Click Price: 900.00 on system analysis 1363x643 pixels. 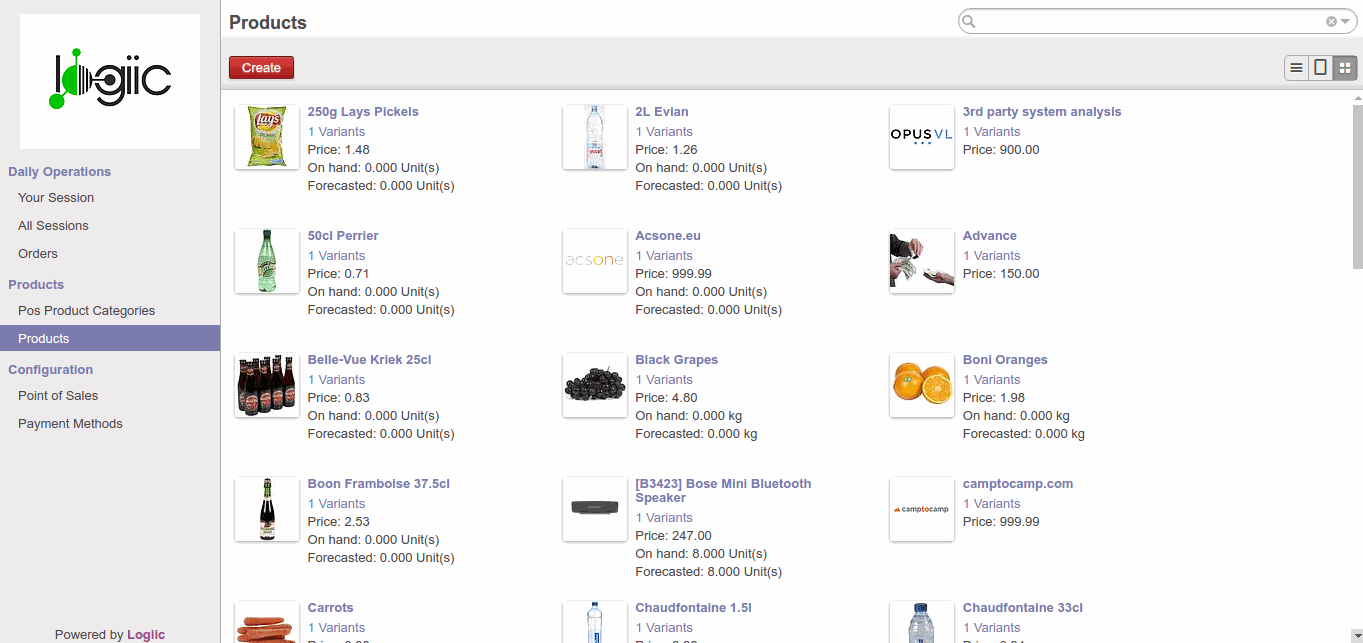tap(1001, 150)
